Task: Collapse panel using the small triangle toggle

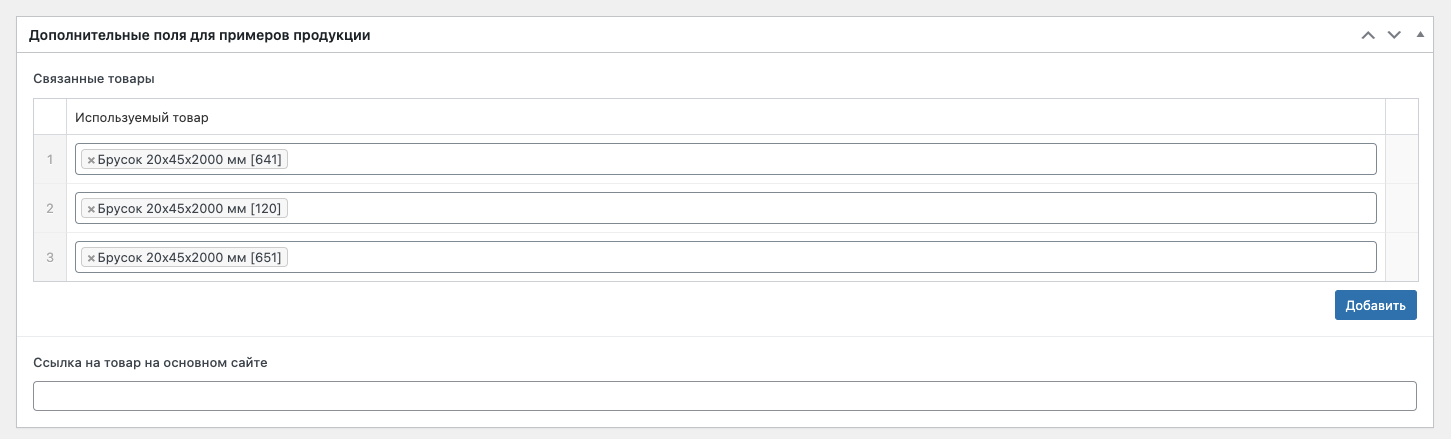Action: 1420,35
